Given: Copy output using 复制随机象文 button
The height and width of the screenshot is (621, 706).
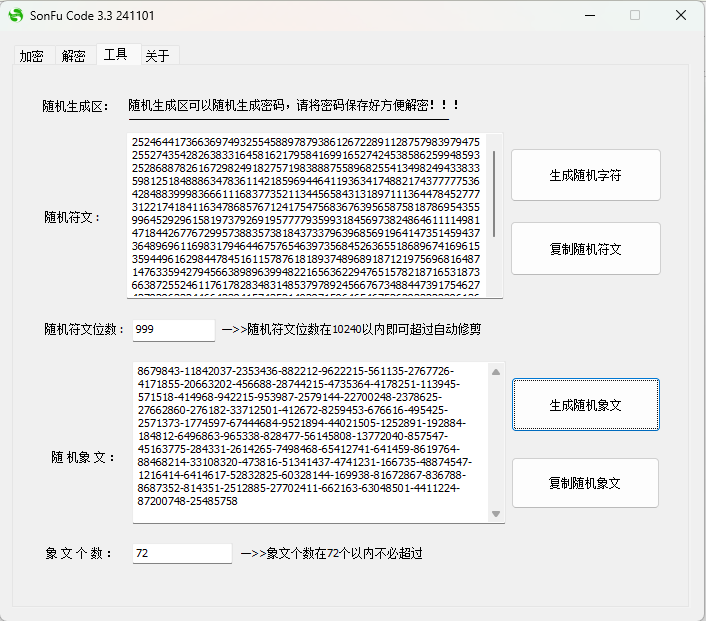Looking at the screenshot, I should click(x=585, y=483).
